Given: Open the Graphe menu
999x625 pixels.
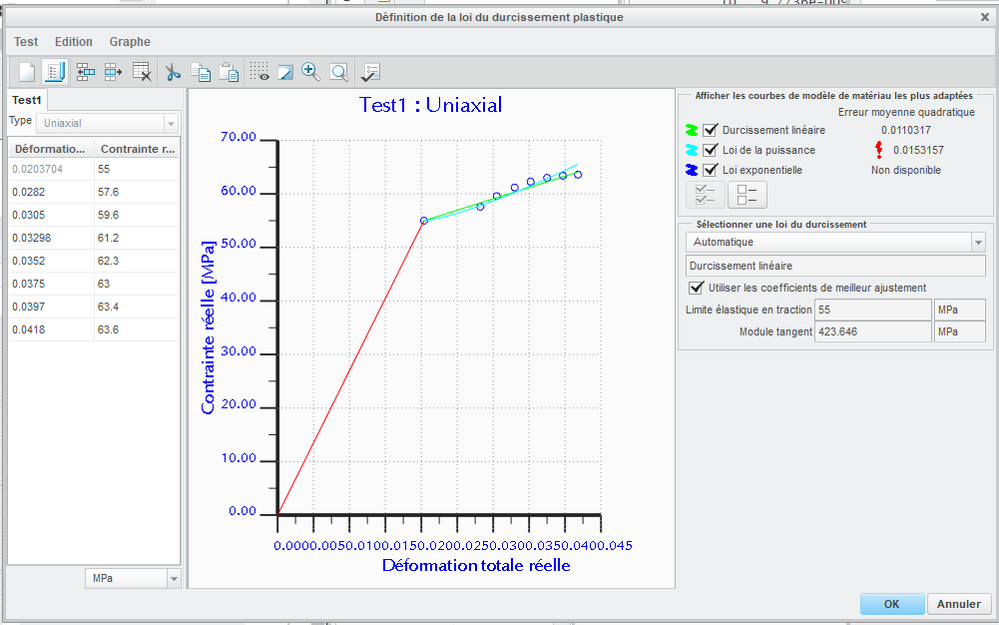Looking at the screenshot, I should [130, 42].
